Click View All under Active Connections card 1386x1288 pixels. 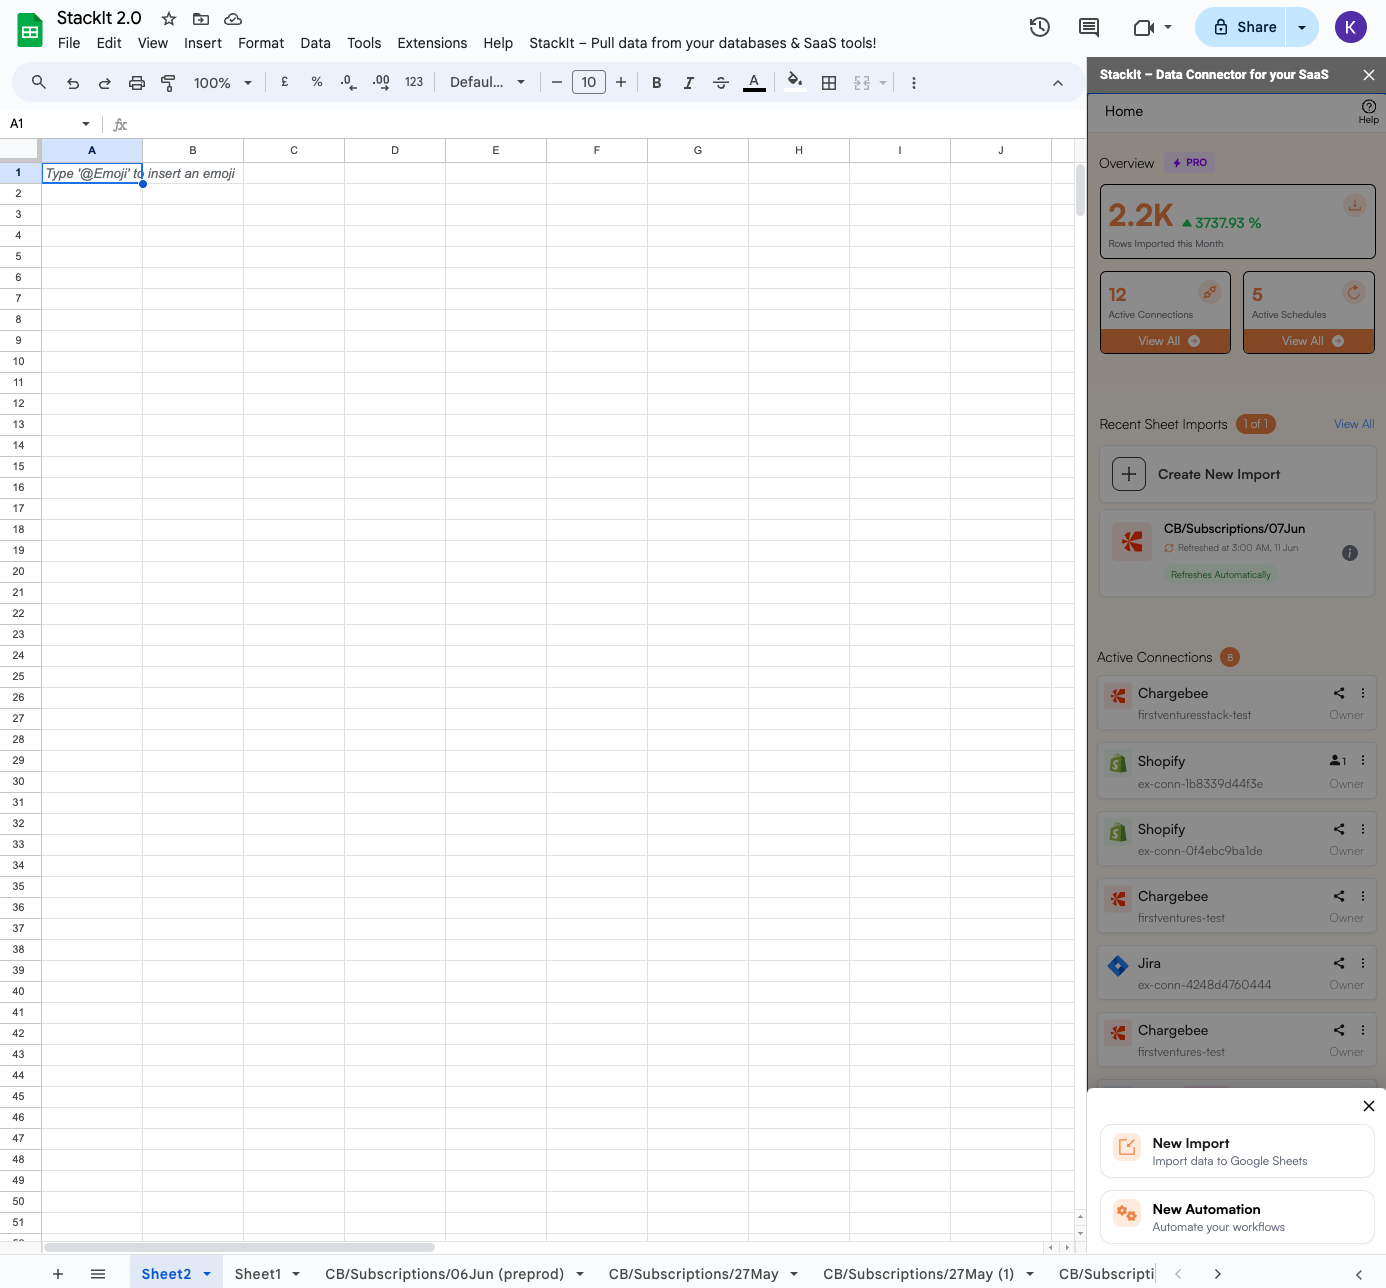click(1166, 341)
